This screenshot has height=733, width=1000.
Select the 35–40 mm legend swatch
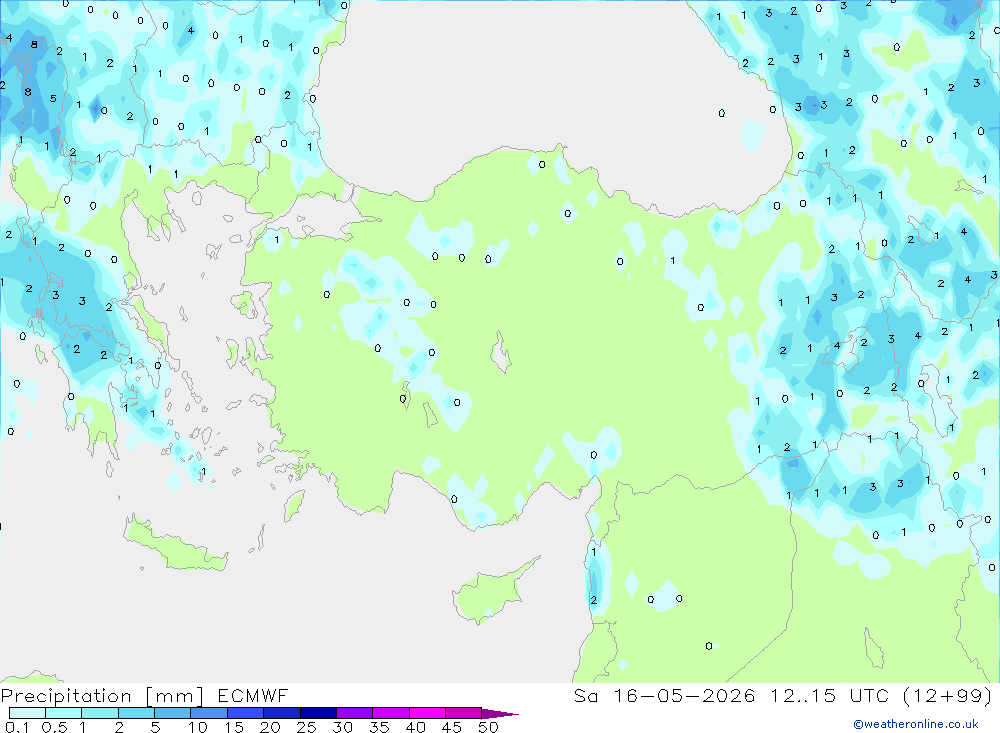(390, 713)
